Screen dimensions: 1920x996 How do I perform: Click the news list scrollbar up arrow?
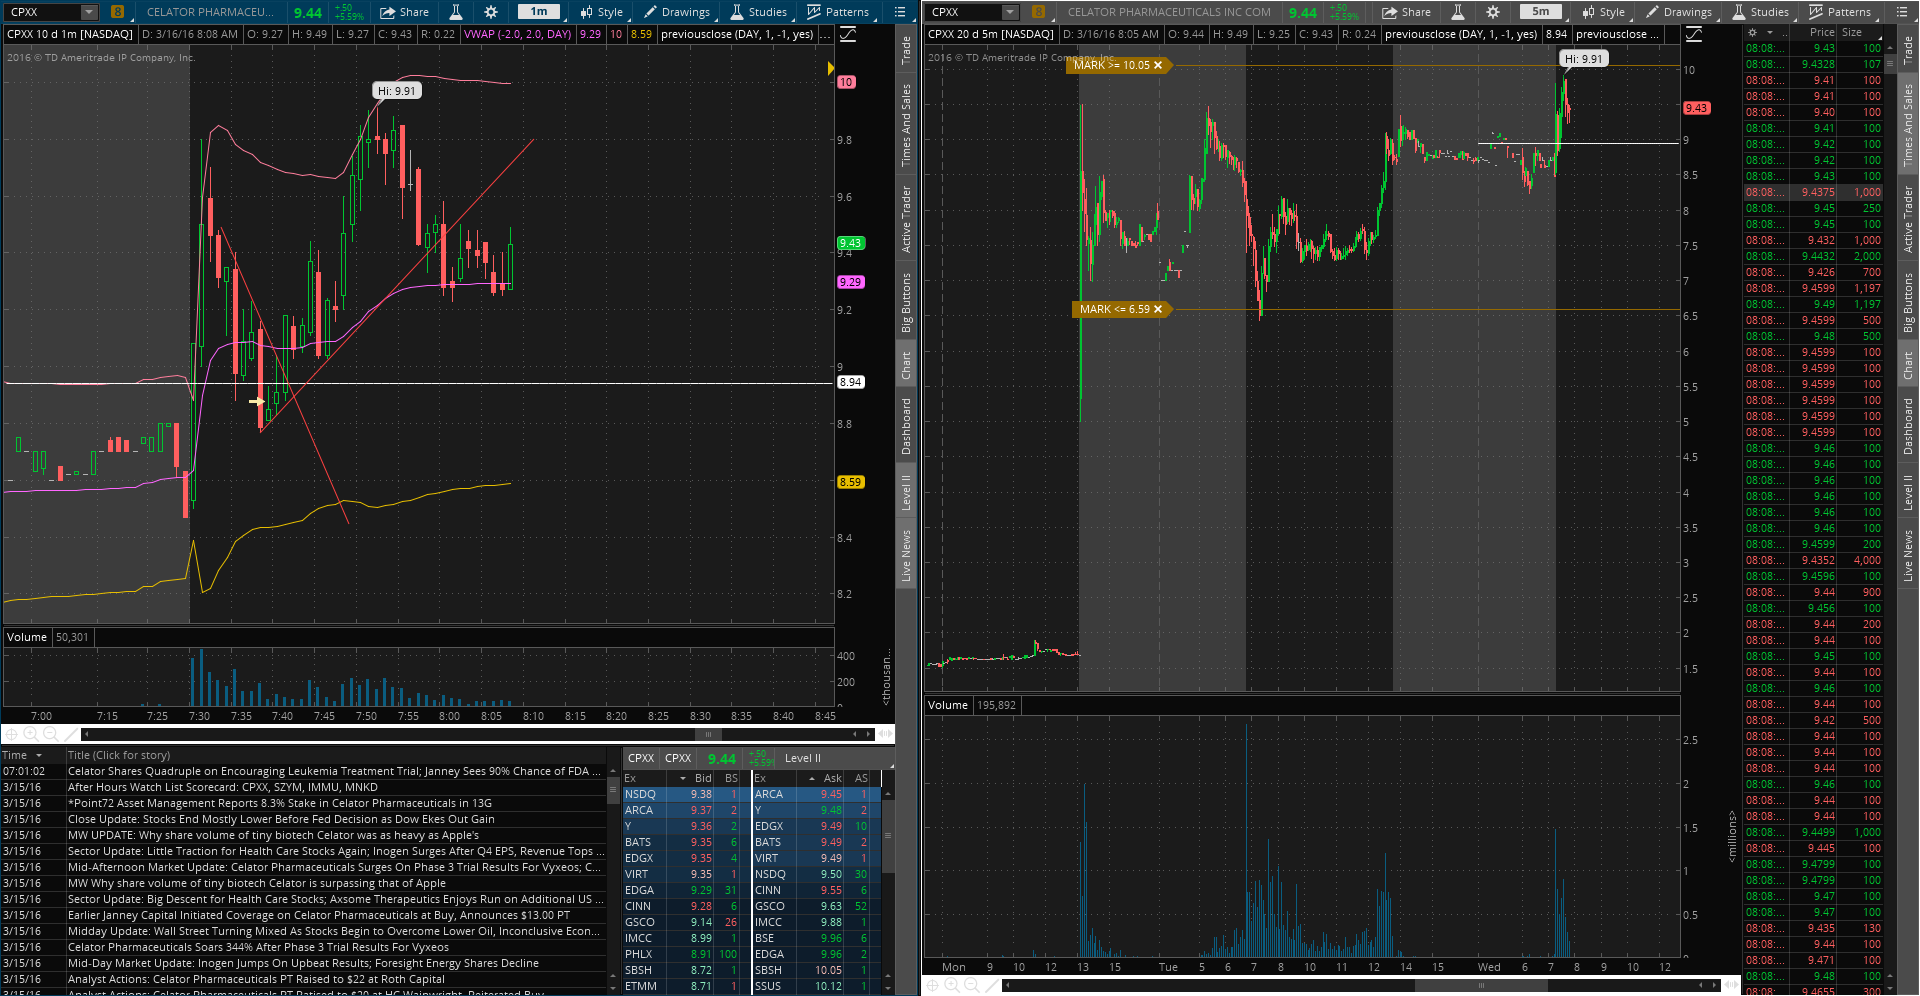point(613,773)
